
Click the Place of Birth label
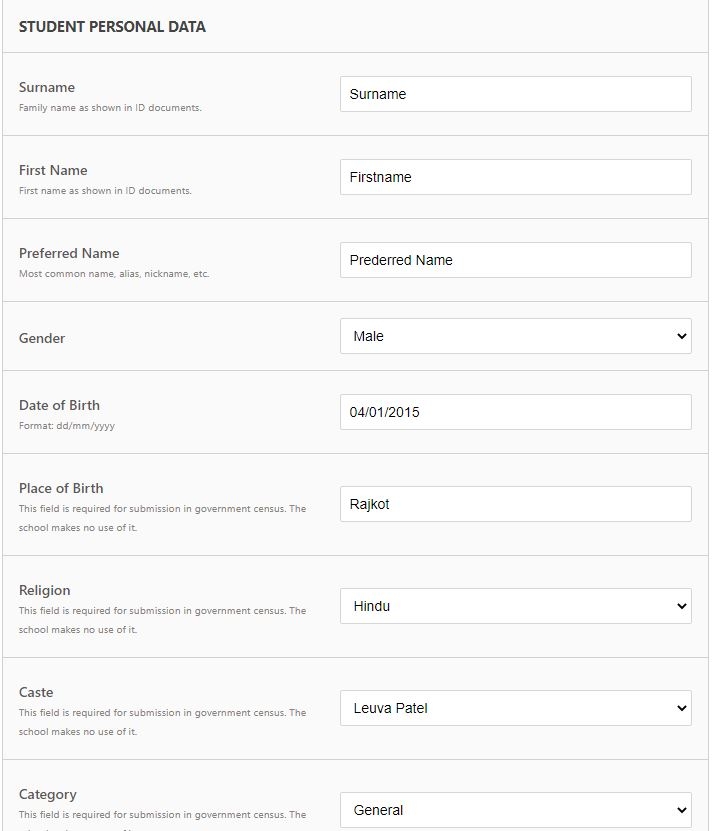pyautogui.click(x=61, y=488)
